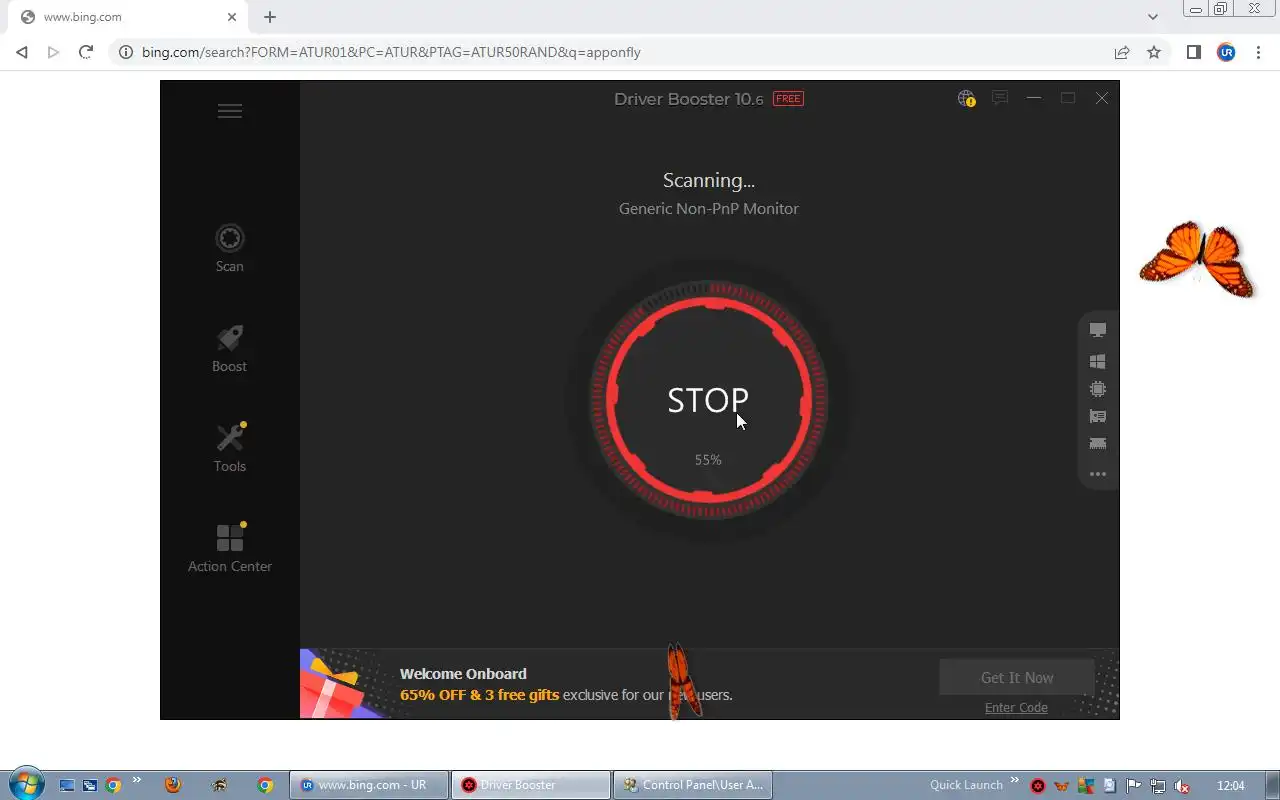Share this page from address bar

point(1122,52)
